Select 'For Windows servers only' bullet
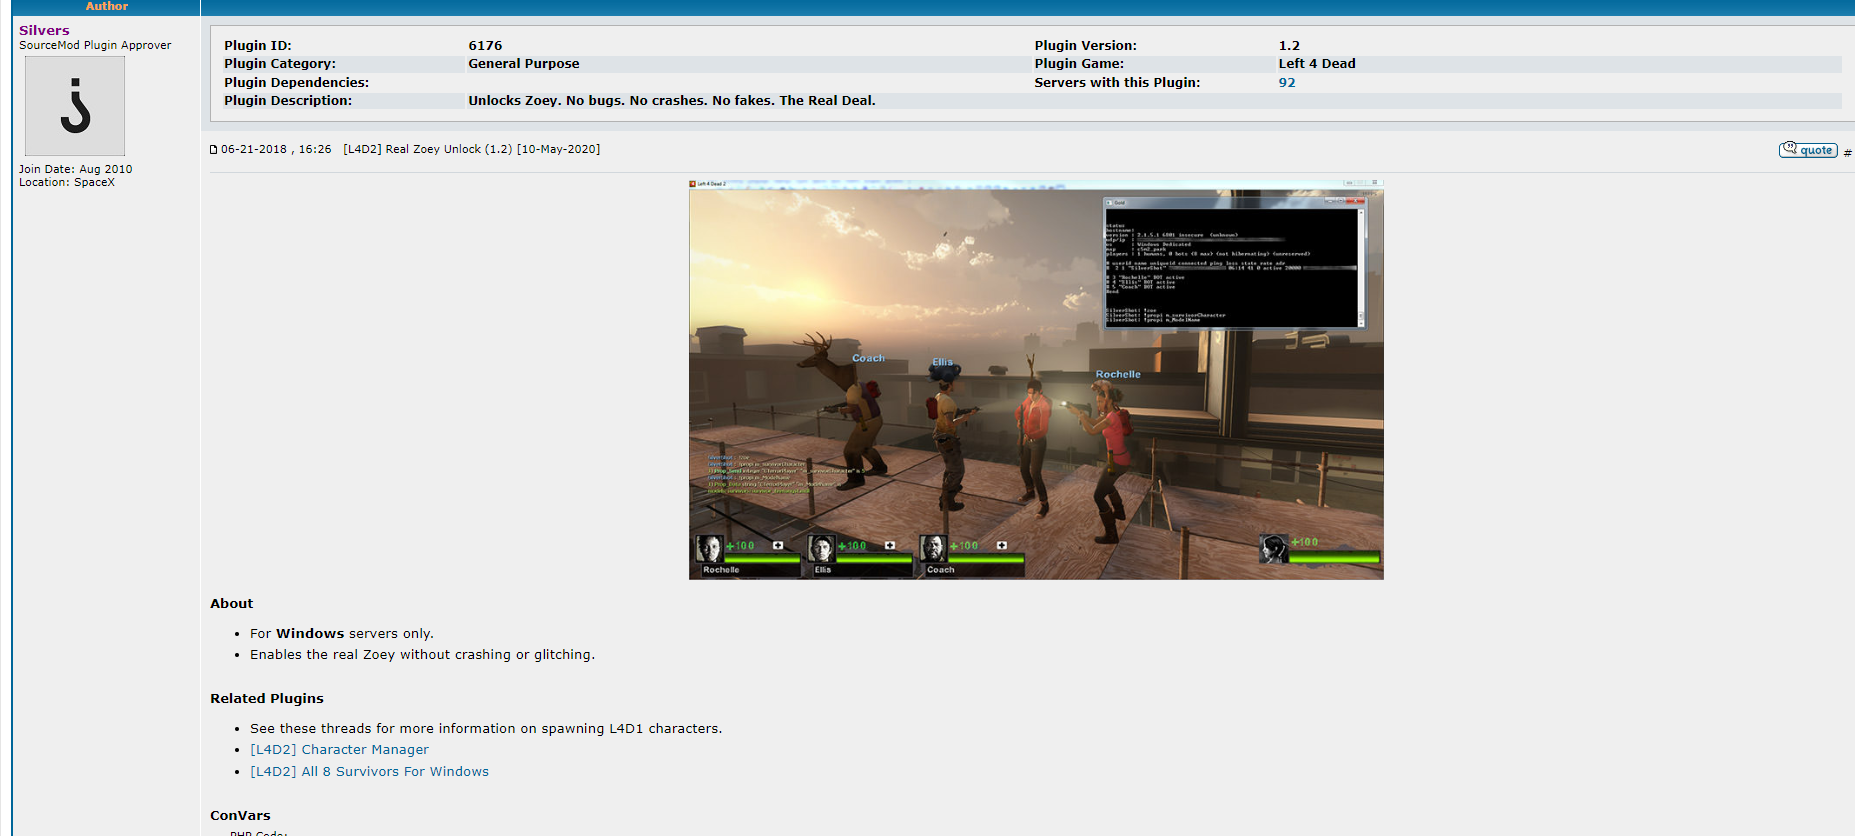 (341, 634)
